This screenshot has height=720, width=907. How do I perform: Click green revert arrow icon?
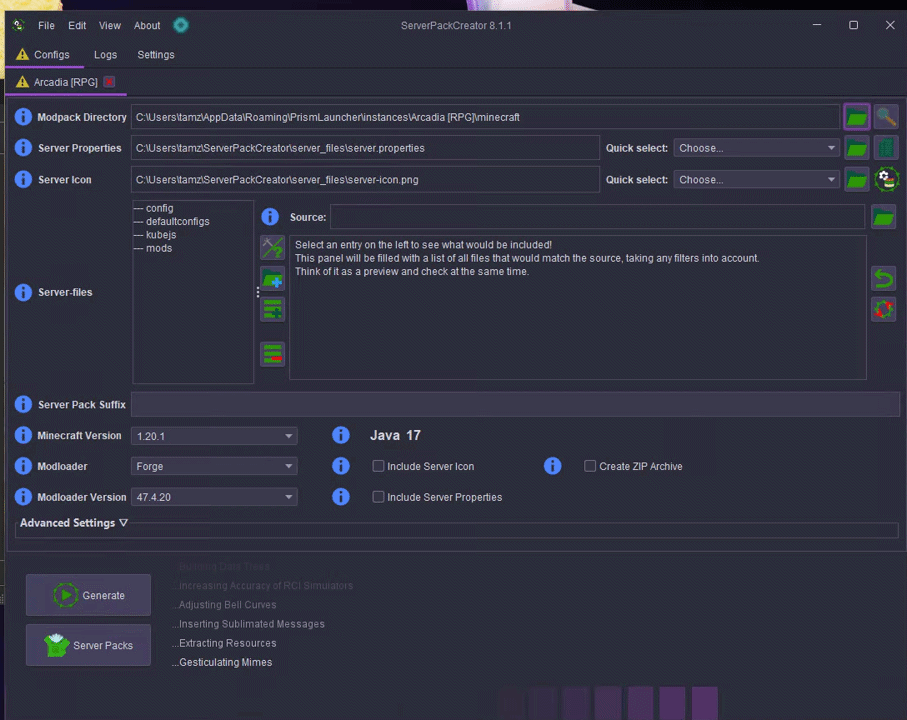coord(883,279)
